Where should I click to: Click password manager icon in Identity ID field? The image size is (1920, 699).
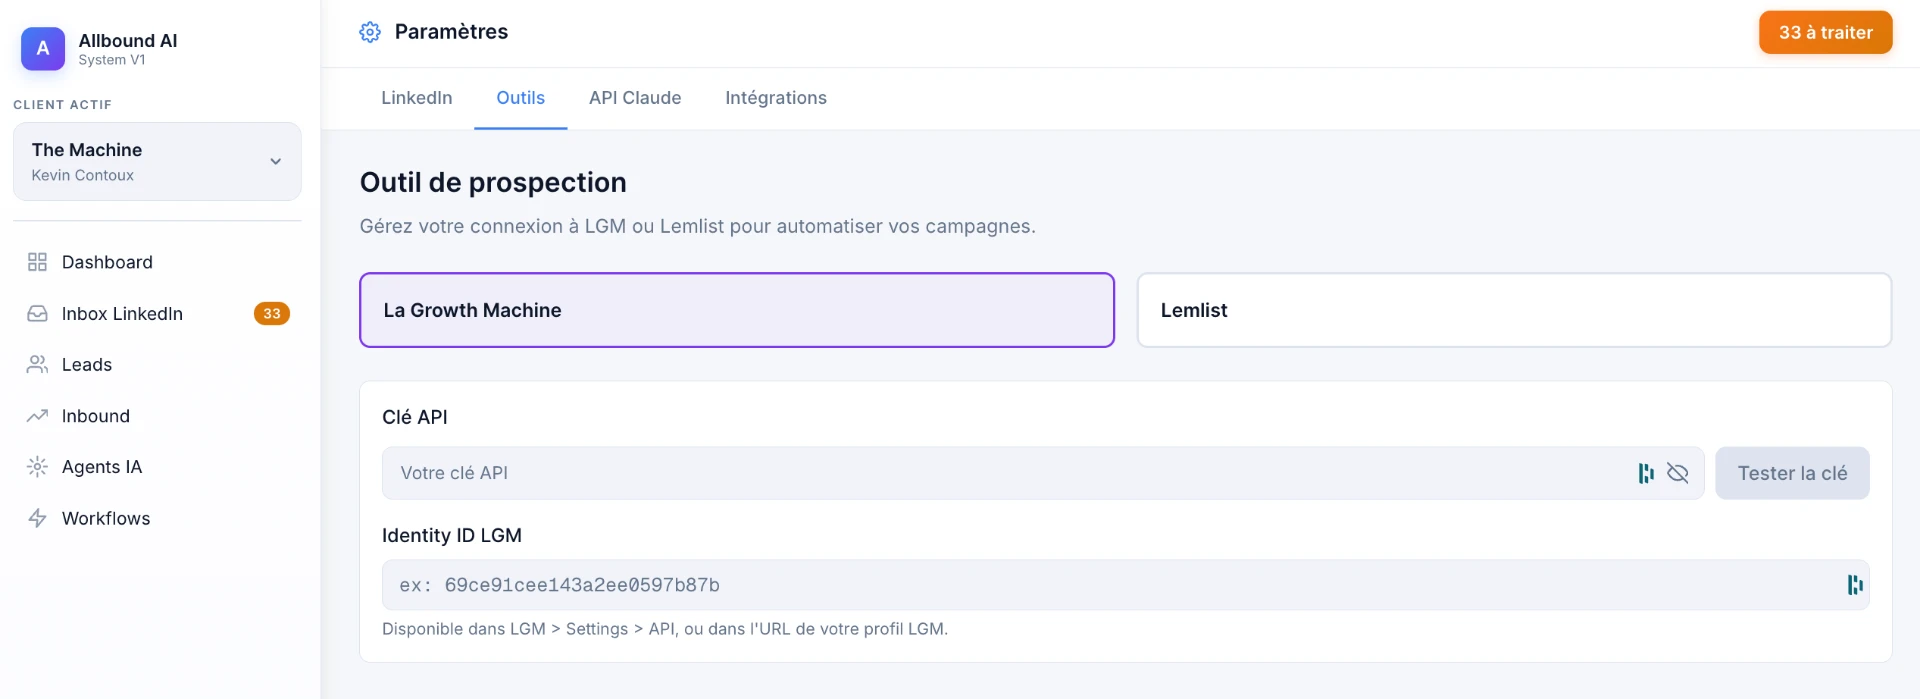(x=1855, y=585)
